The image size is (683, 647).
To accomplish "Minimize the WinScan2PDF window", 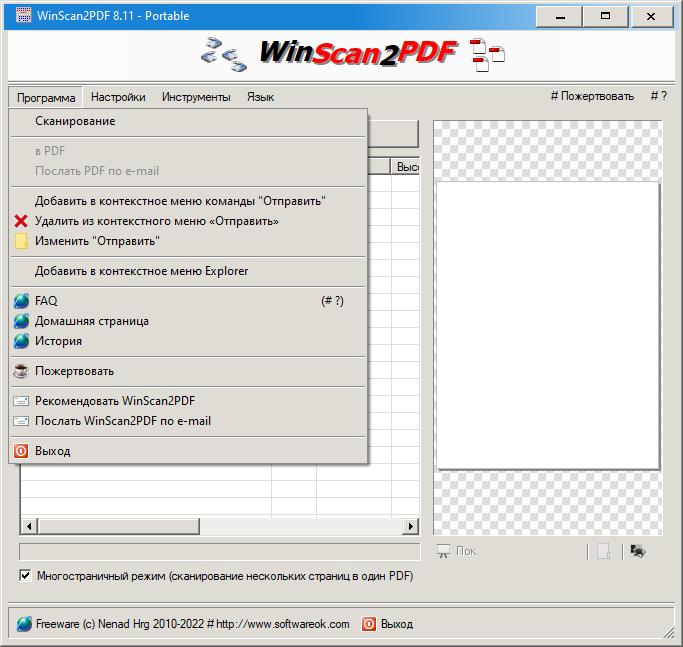I will (560, 17).
